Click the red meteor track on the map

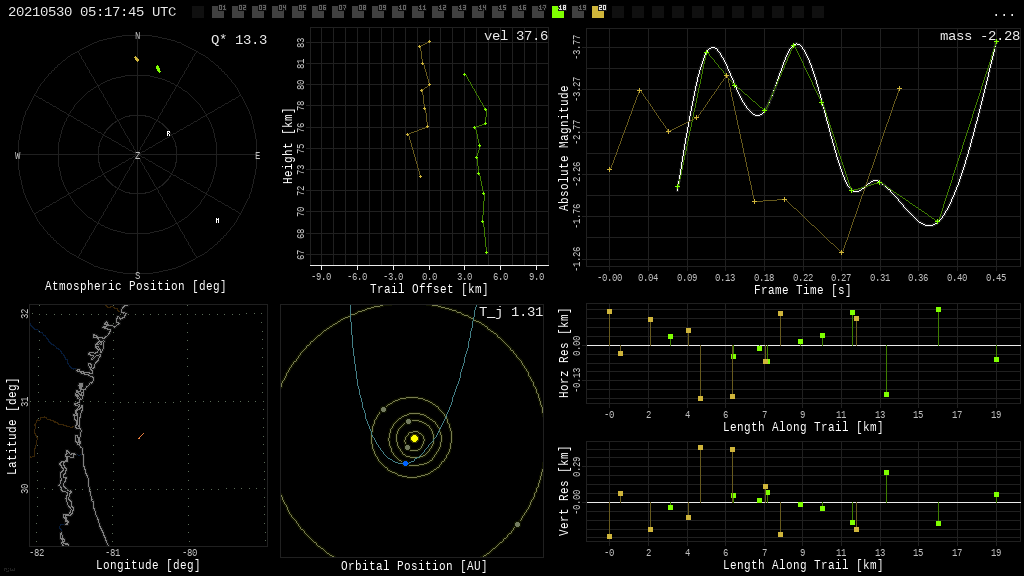pyautogui.click(x=141, y=436)
